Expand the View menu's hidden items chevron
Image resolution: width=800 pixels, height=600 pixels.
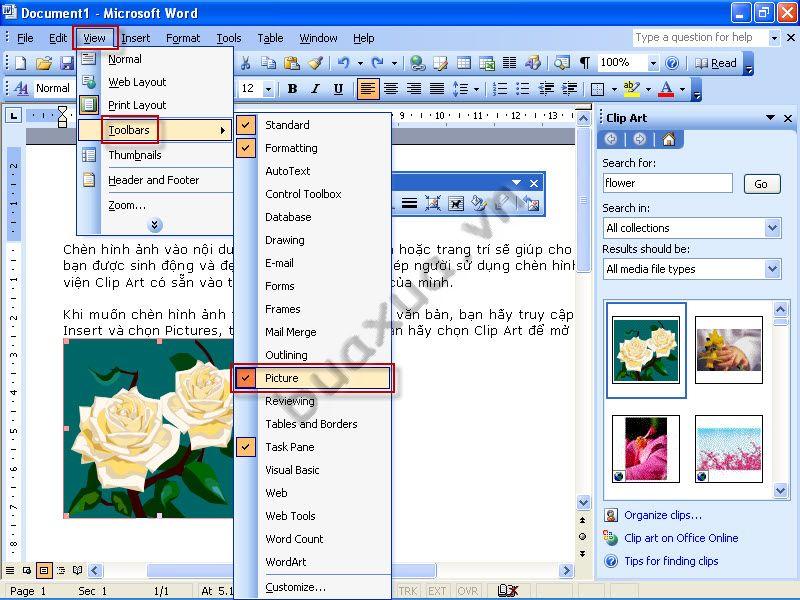pyautogui.click(x=155, y=225)
